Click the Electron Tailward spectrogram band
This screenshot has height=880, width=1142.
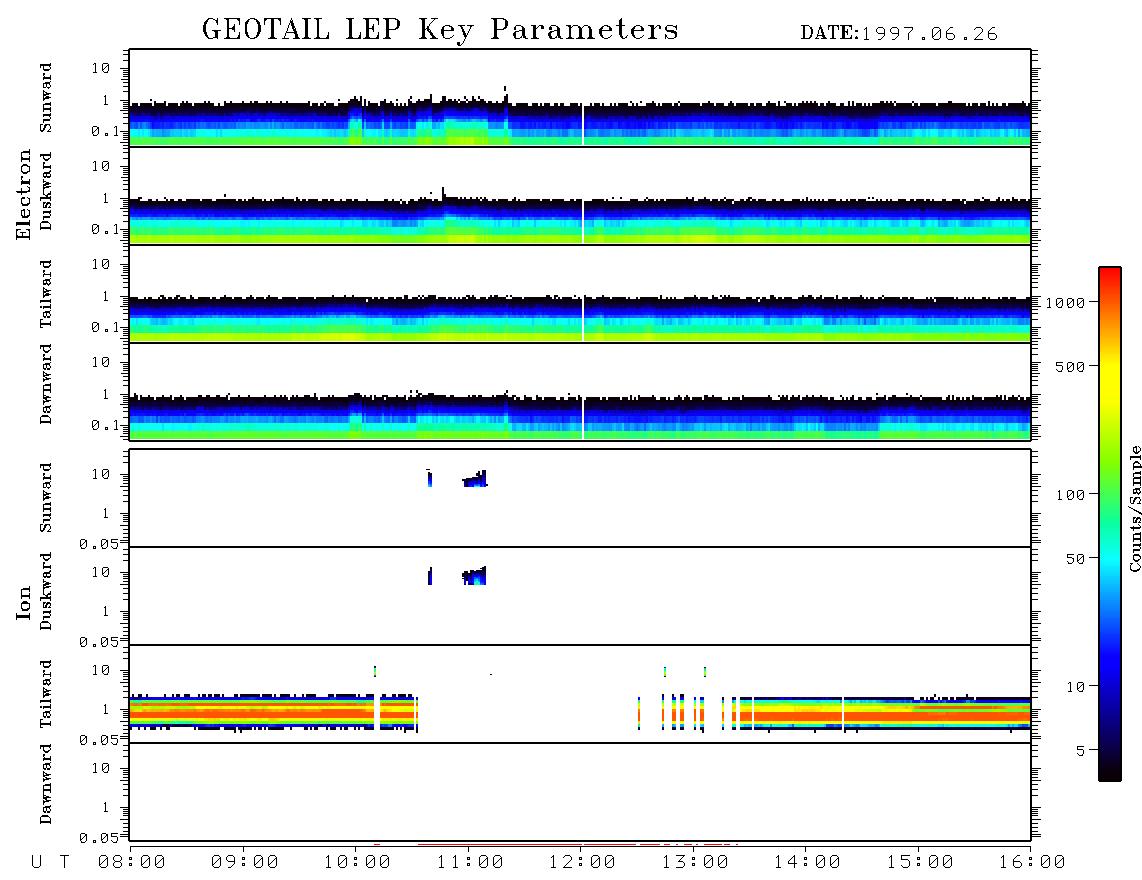point(580,318)
